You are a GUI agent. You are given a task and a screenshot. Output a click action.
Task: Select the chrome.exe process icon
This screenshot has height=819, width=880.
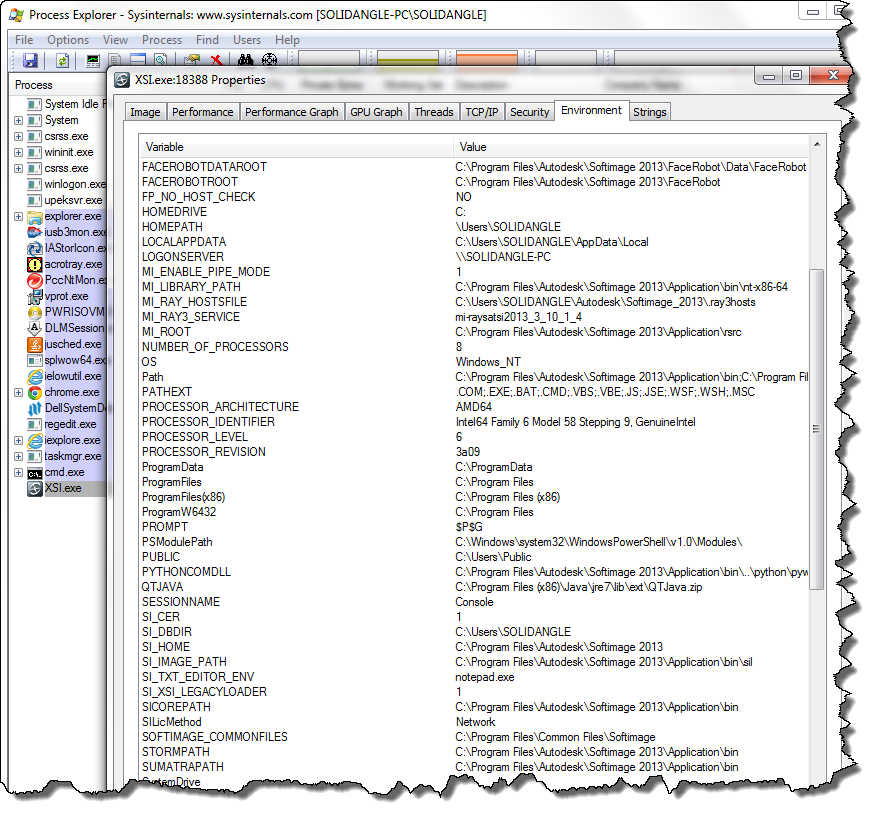pos(35,392)
